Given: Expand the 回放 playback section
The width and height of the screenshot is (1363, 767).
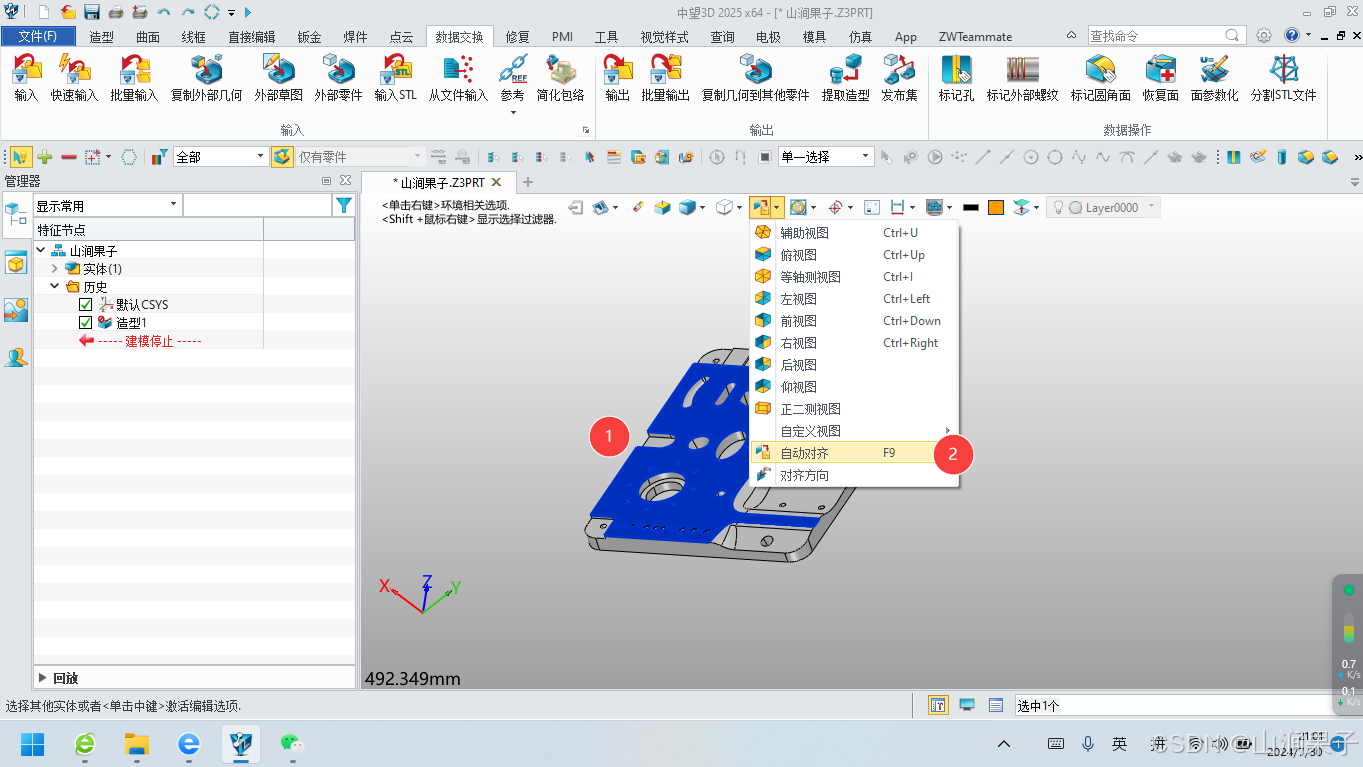Looking at the screenshot, I should [x=43, y=677].
